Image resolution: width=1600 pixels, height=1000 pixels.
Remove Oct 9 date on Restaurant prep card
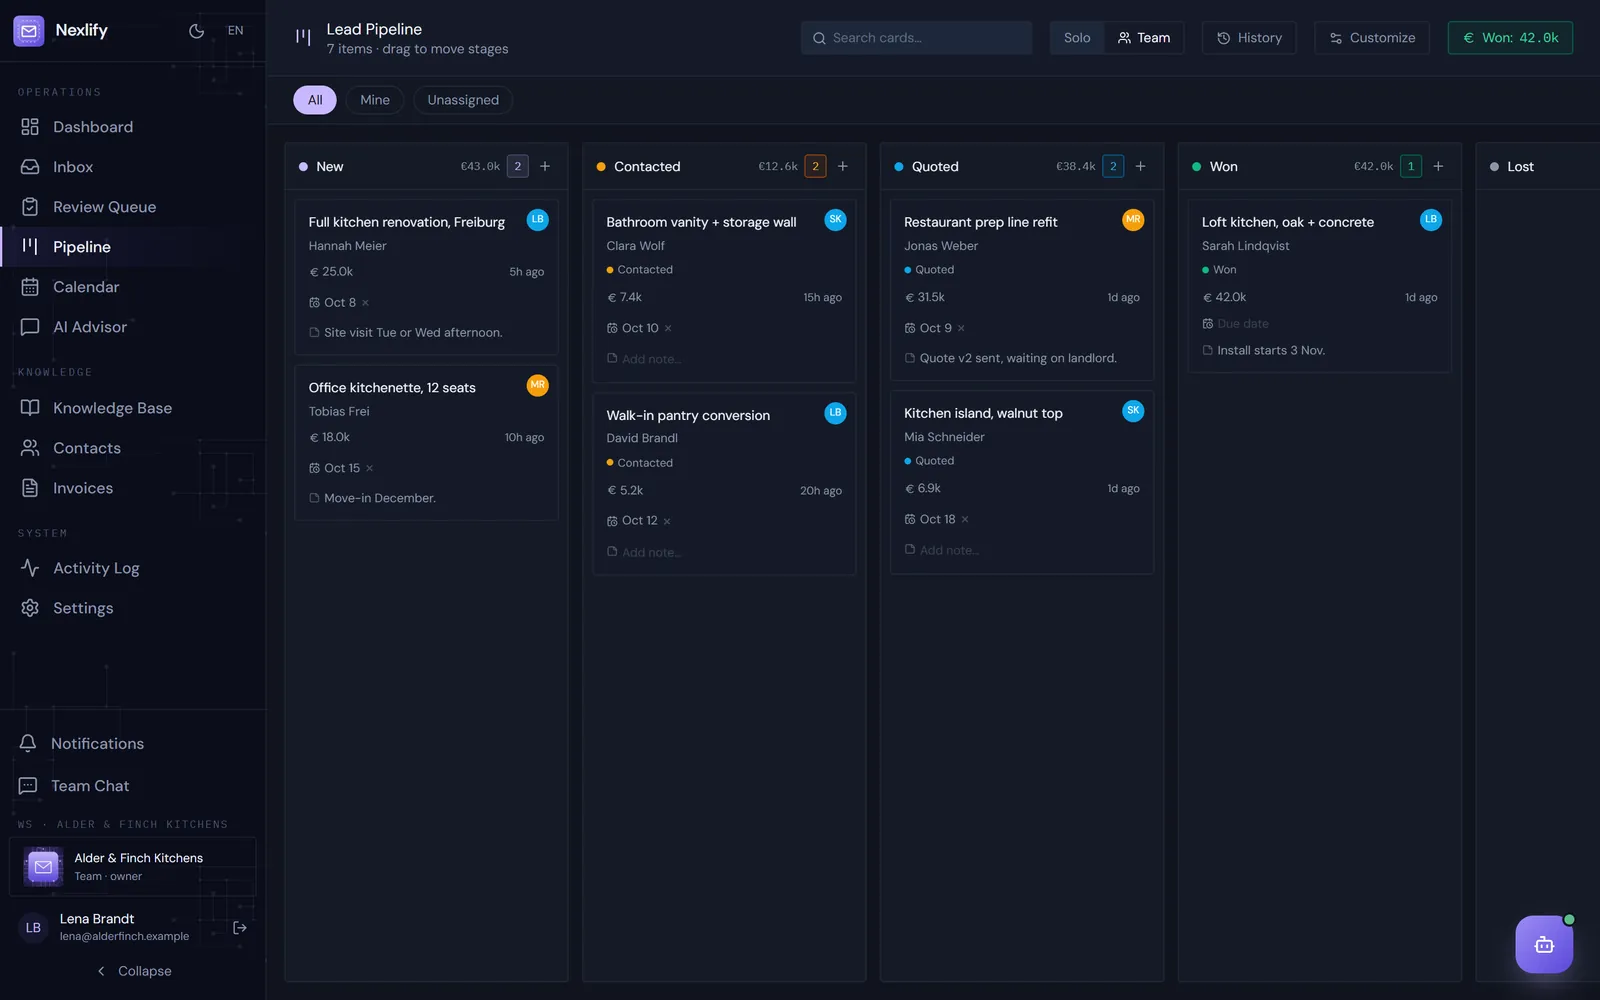(x=961, y=328)
